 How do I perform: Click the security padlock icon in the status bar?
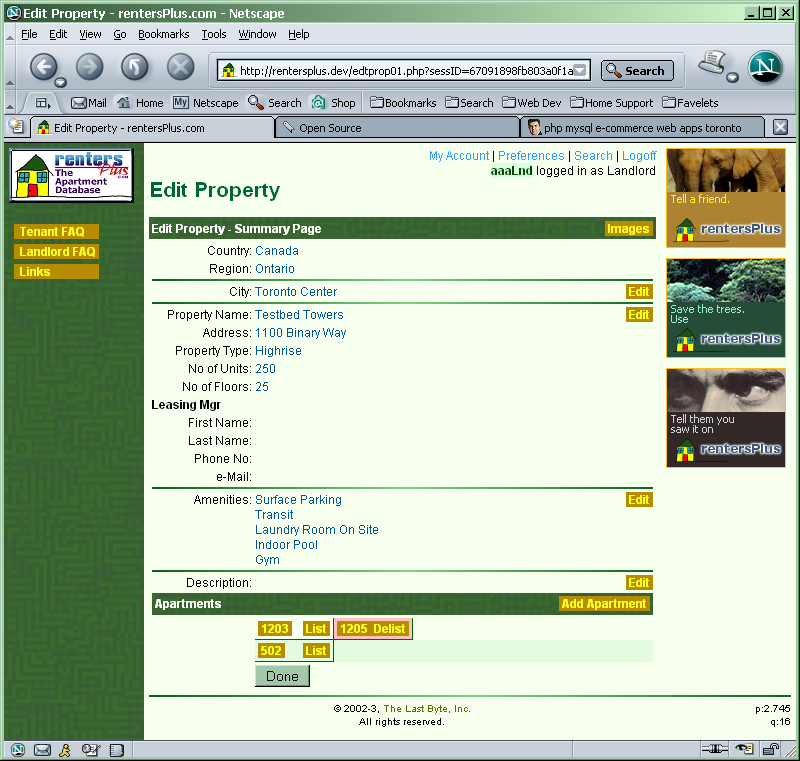tap(772, 749)
